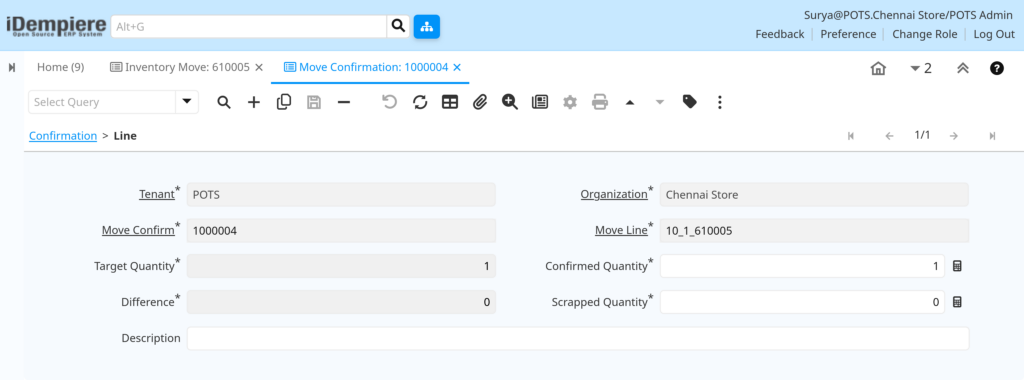Create a new record with plus icon
The height and width of the screenshot is (380, 1024).
(x=254, y=103)
